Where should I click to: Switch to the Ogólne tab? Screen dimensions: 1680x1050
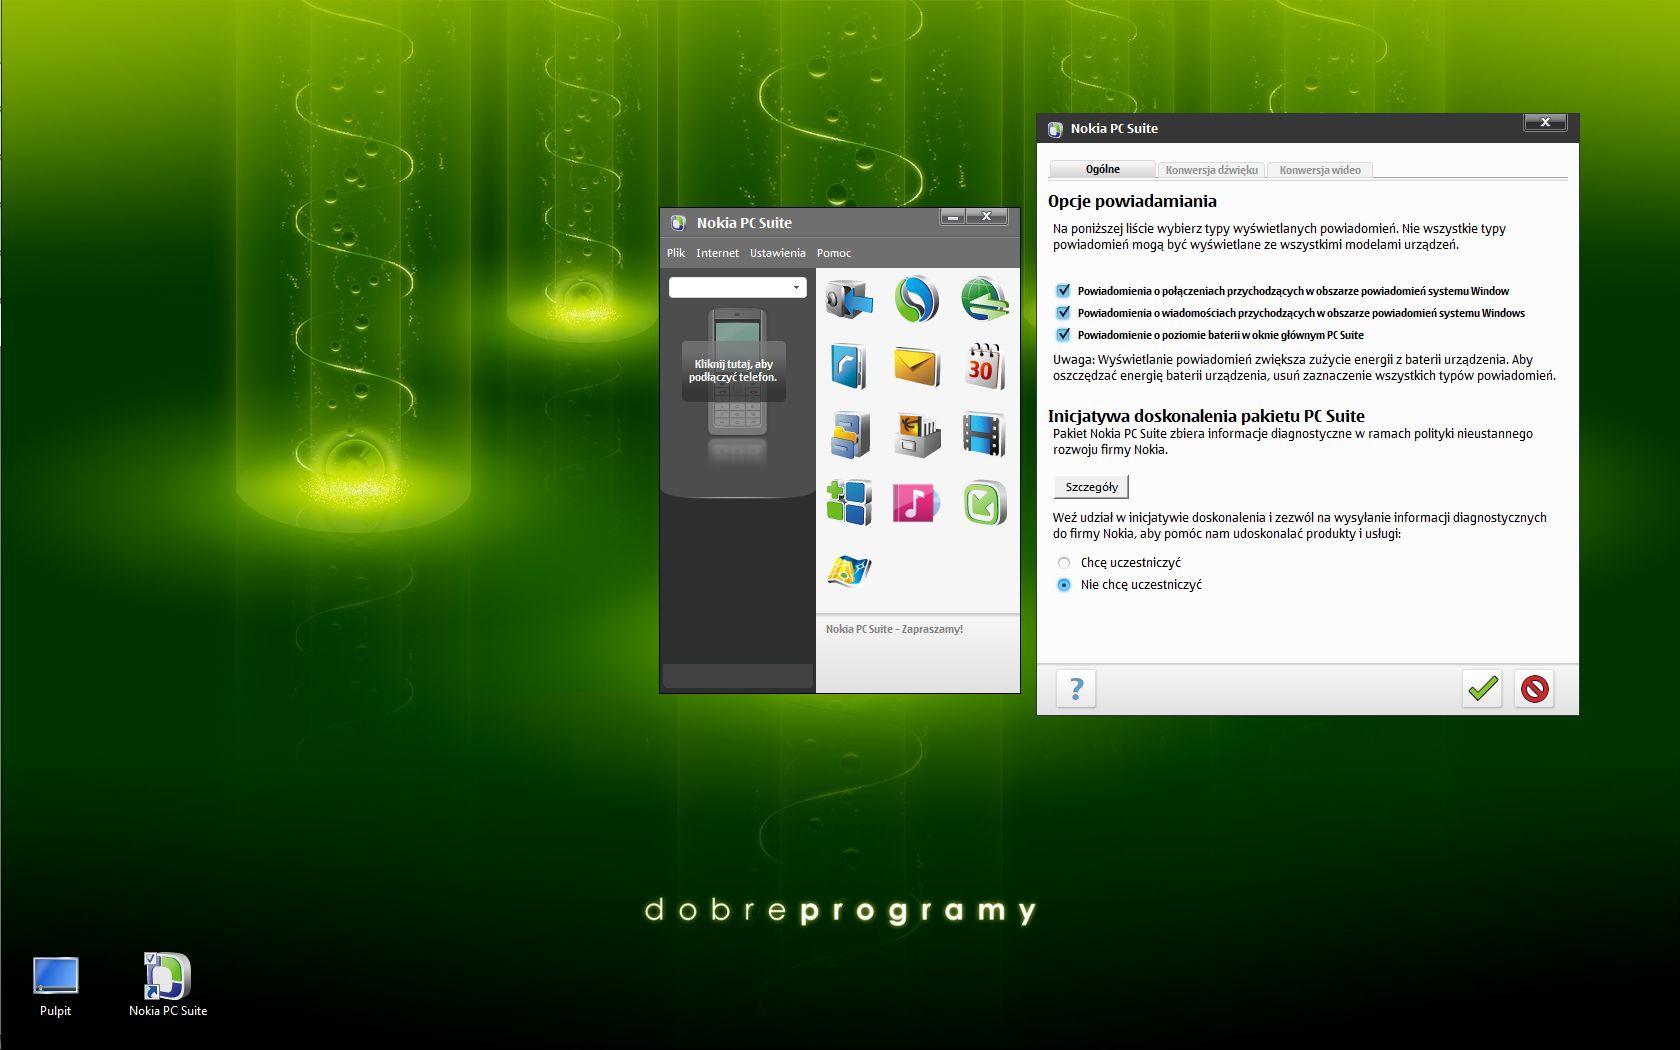pyautogui.click(x=1102, y=169)
